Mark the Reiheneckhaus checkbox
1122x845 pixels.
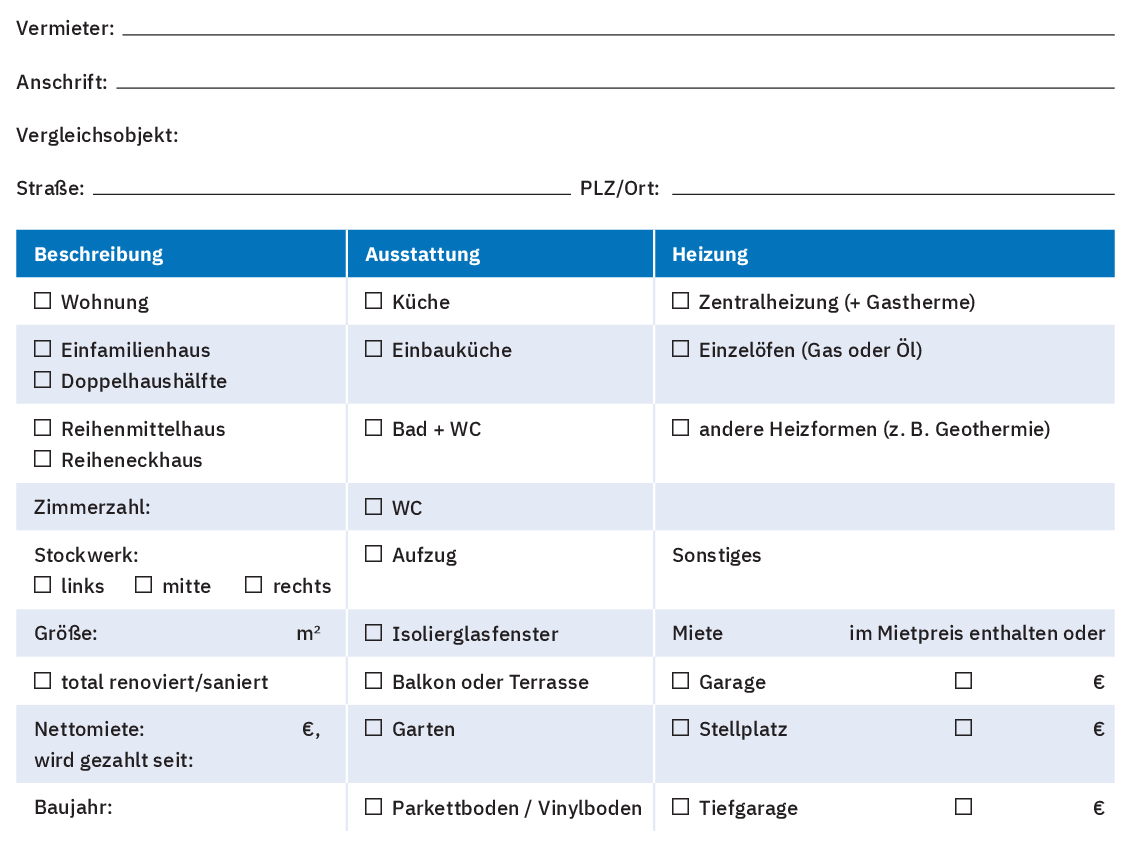click(x=42, y=459)
